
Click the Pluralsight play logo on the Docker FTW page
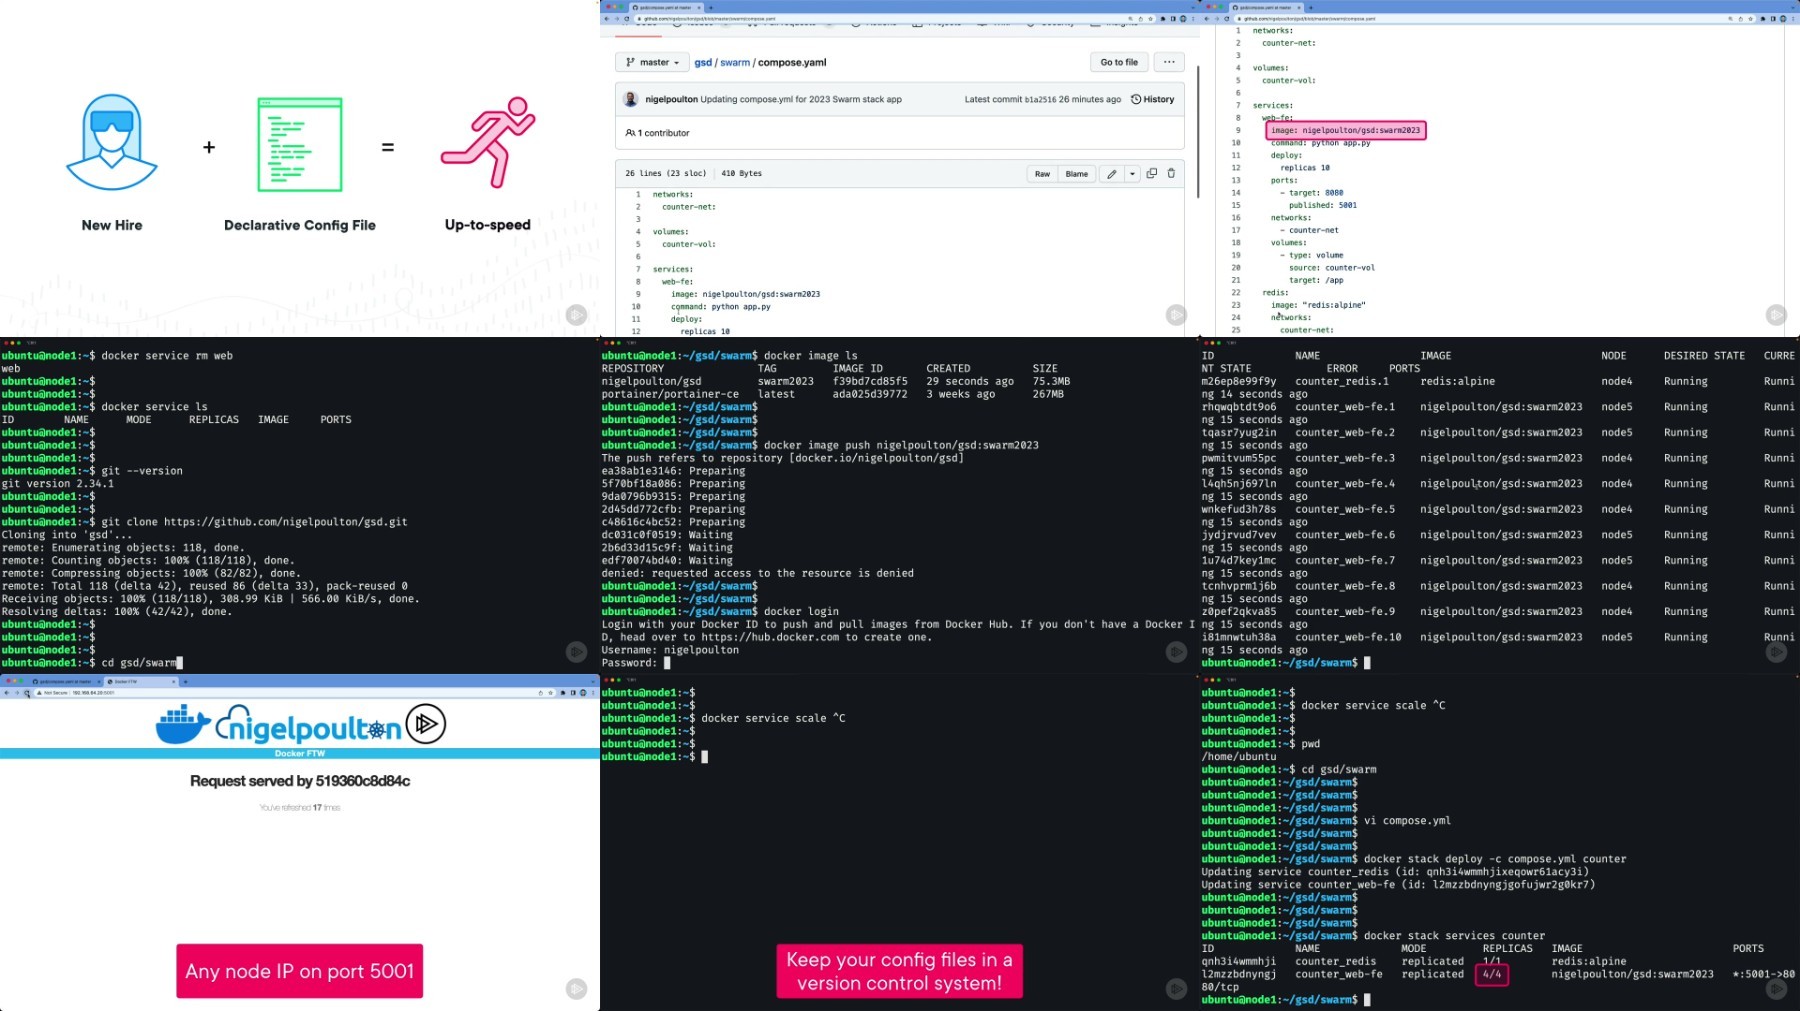426,724
